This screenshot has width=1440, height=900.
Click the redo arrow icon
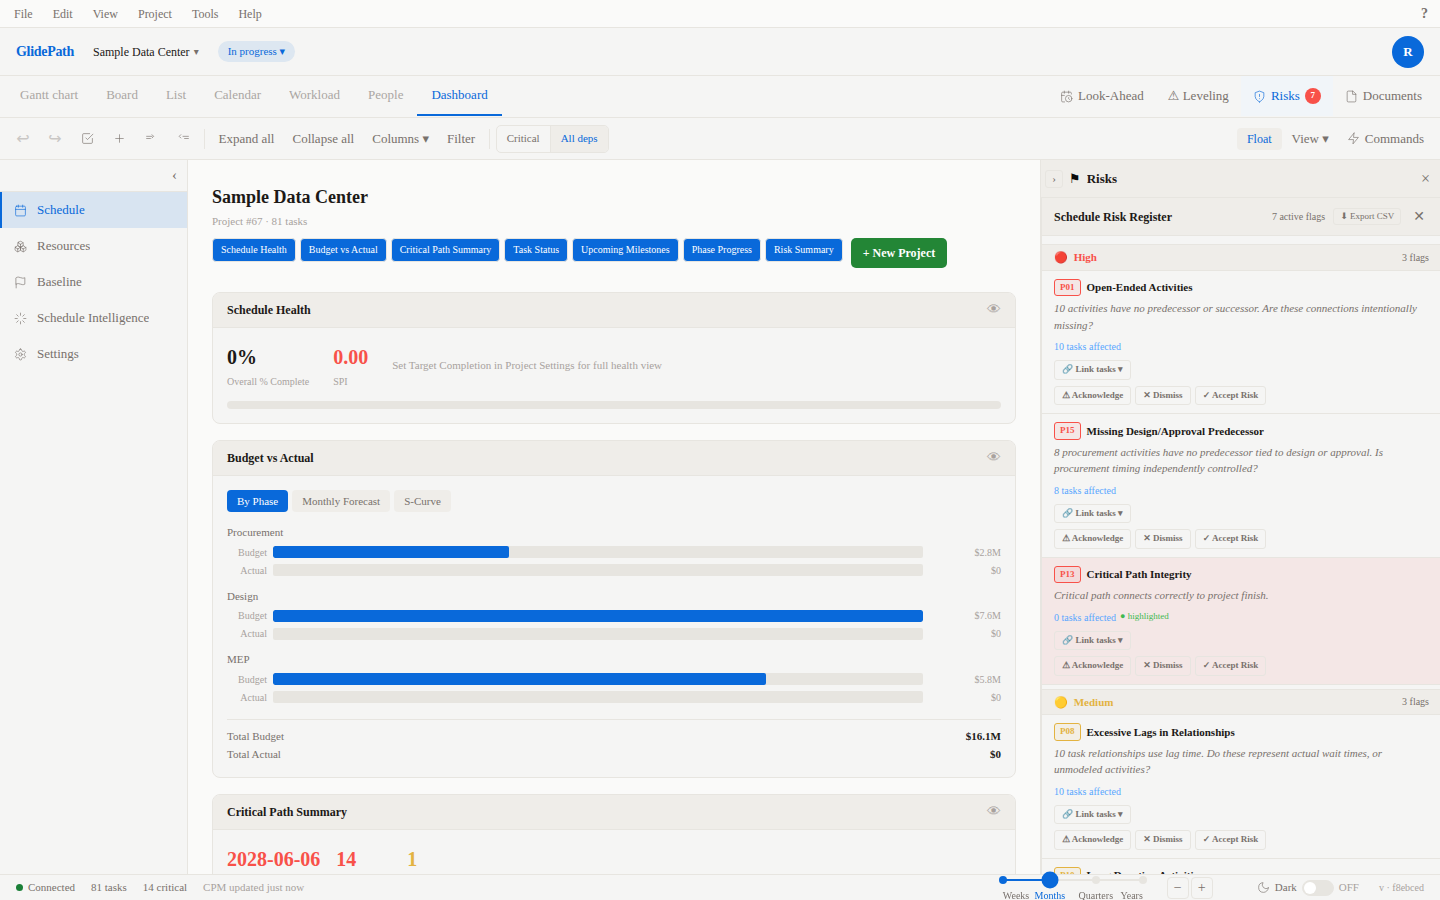(55, 139)
